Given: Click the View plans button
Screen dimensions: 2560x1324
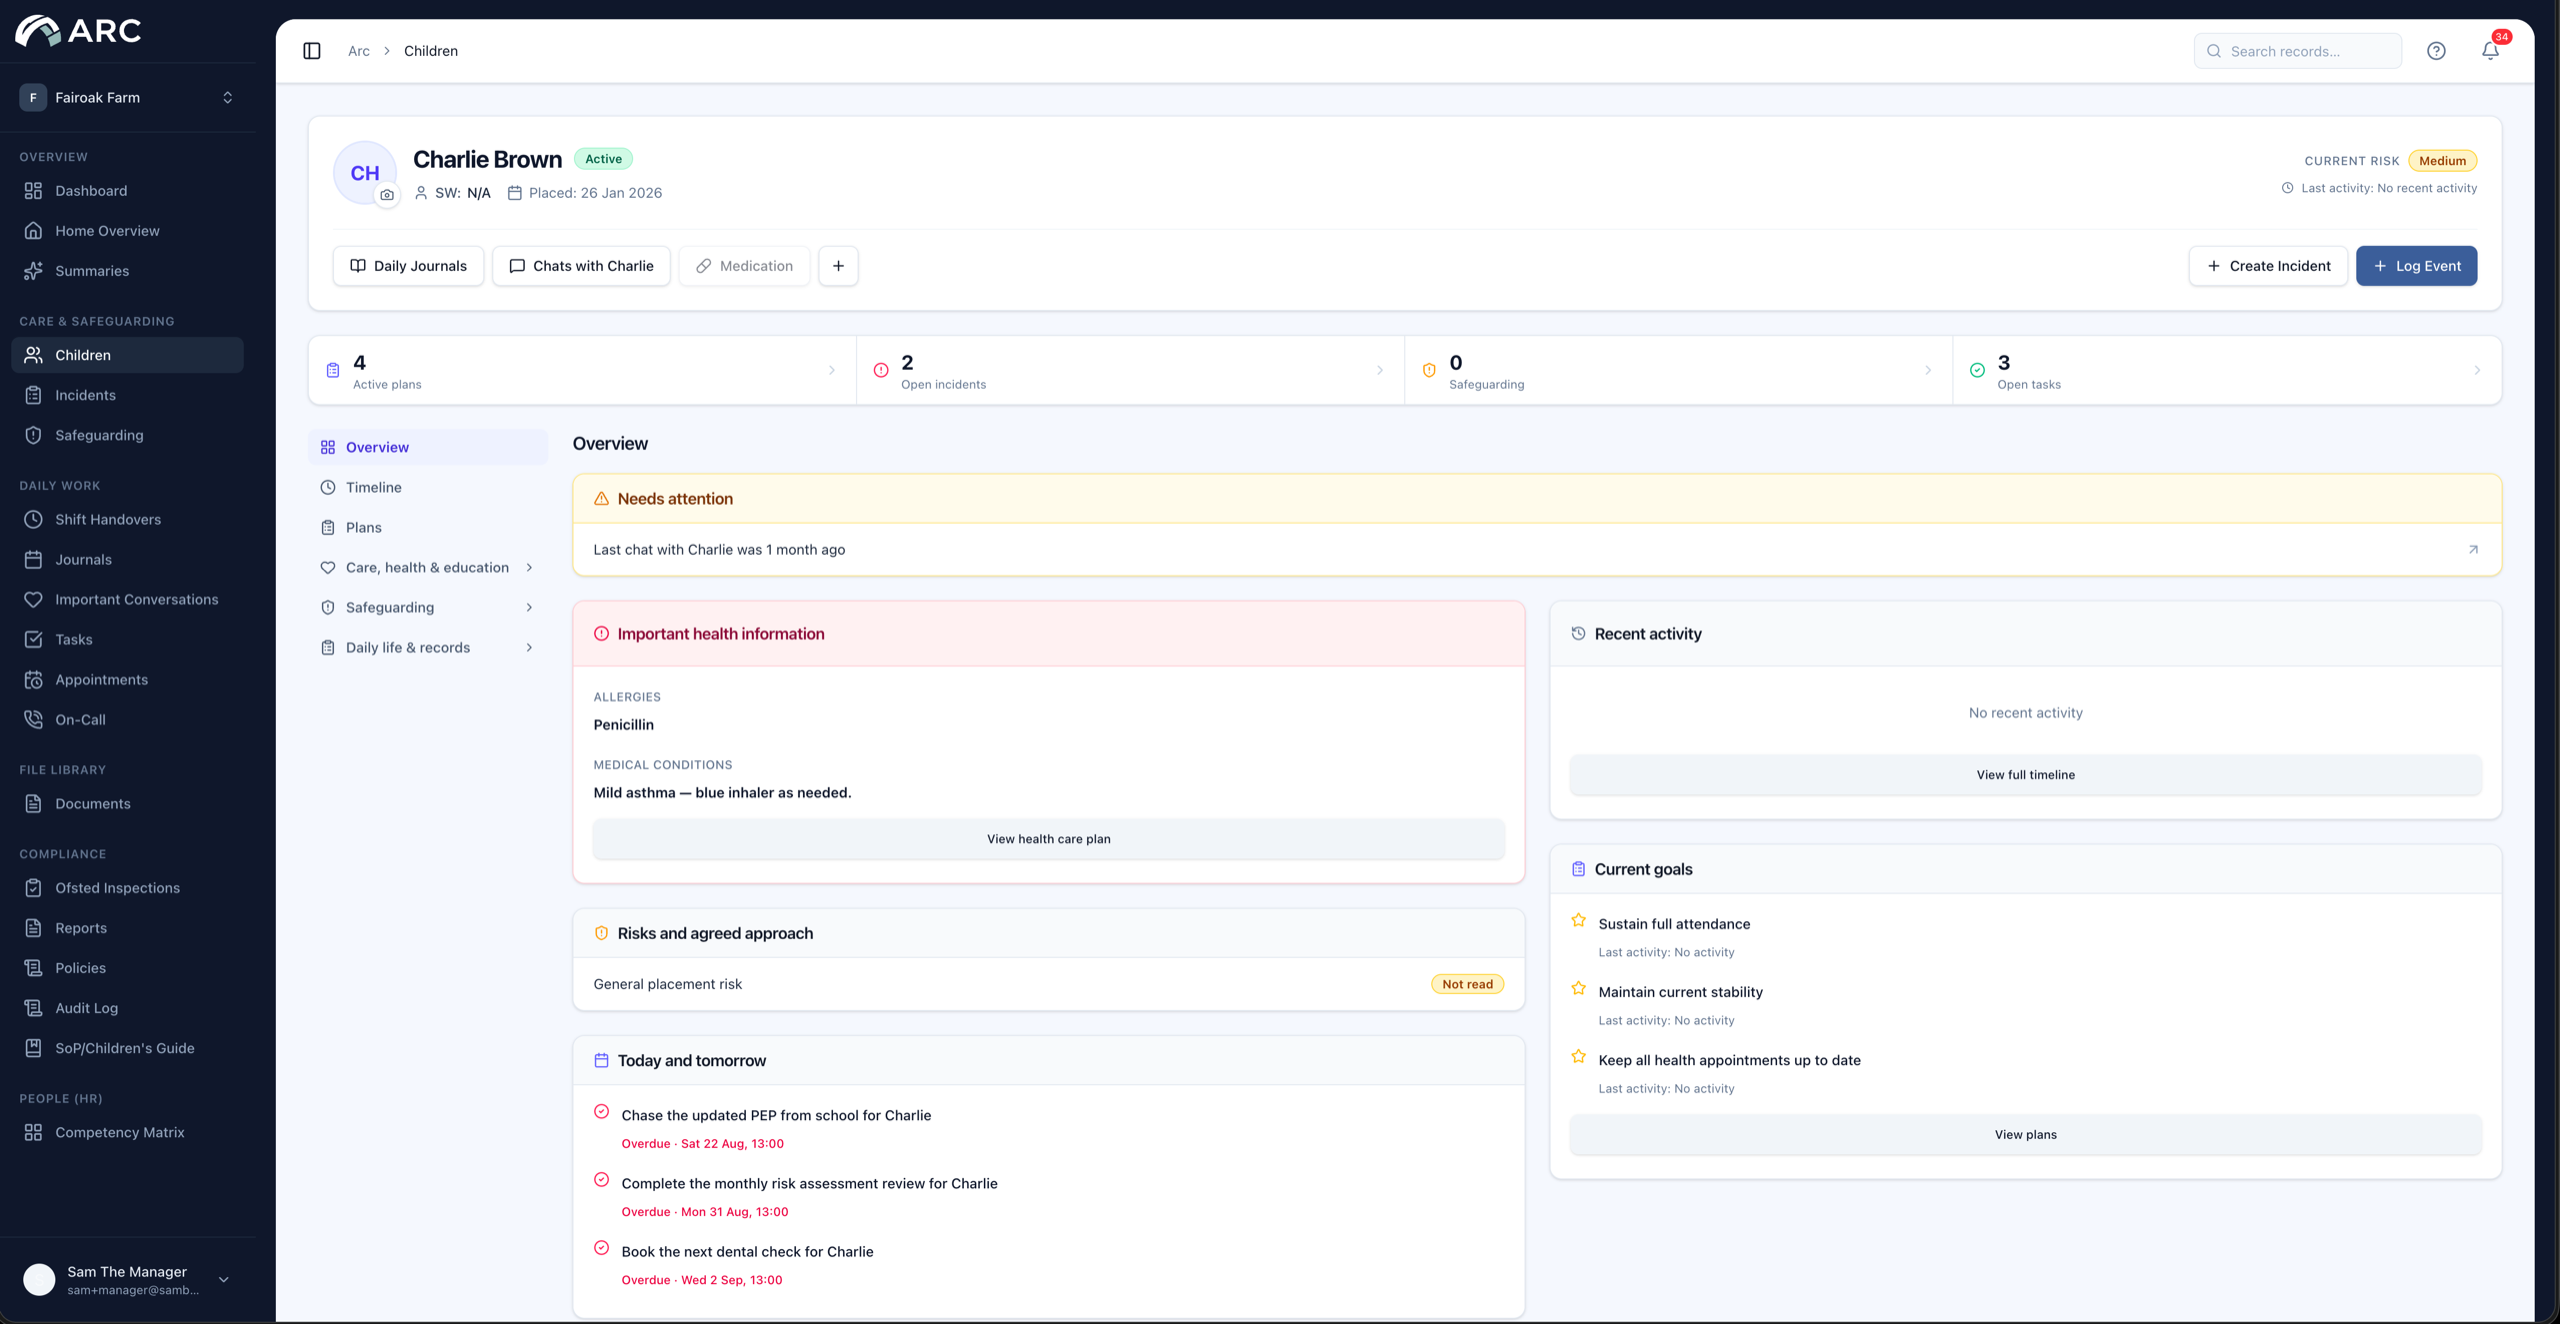Looking at the screenshot, I should click(x=2025, y=1134).
